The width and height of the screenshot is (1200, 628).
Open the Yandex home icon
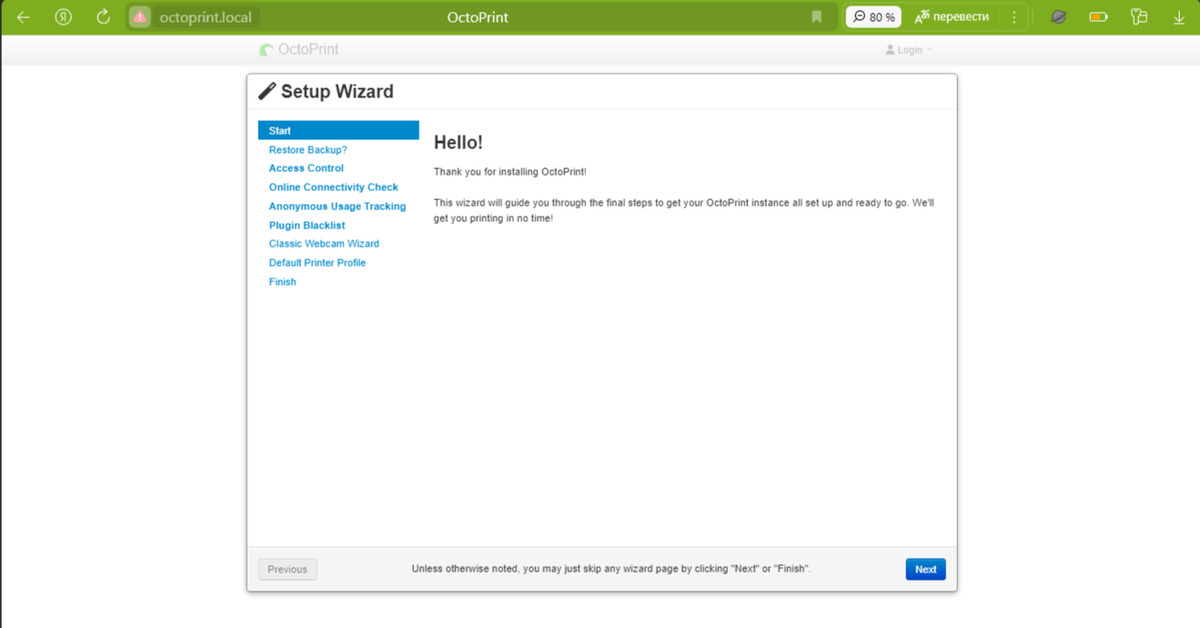[x=64, y=17]
